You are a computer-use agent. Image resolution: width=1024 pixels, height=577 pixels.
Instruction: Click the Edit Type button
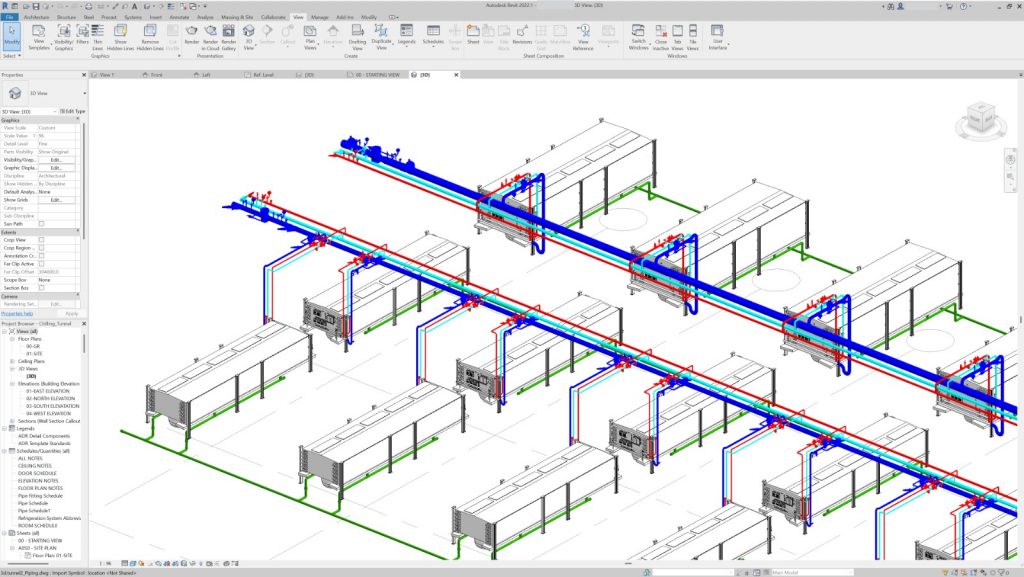pos(72,112)
